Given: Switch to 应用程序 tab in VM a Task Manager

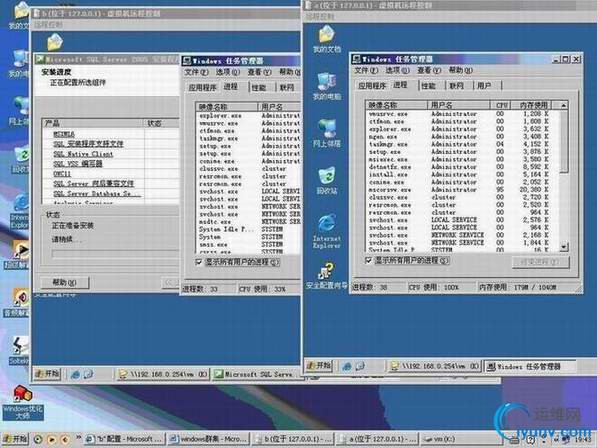Looking at the screenshot, I should (x=372, y=86).
